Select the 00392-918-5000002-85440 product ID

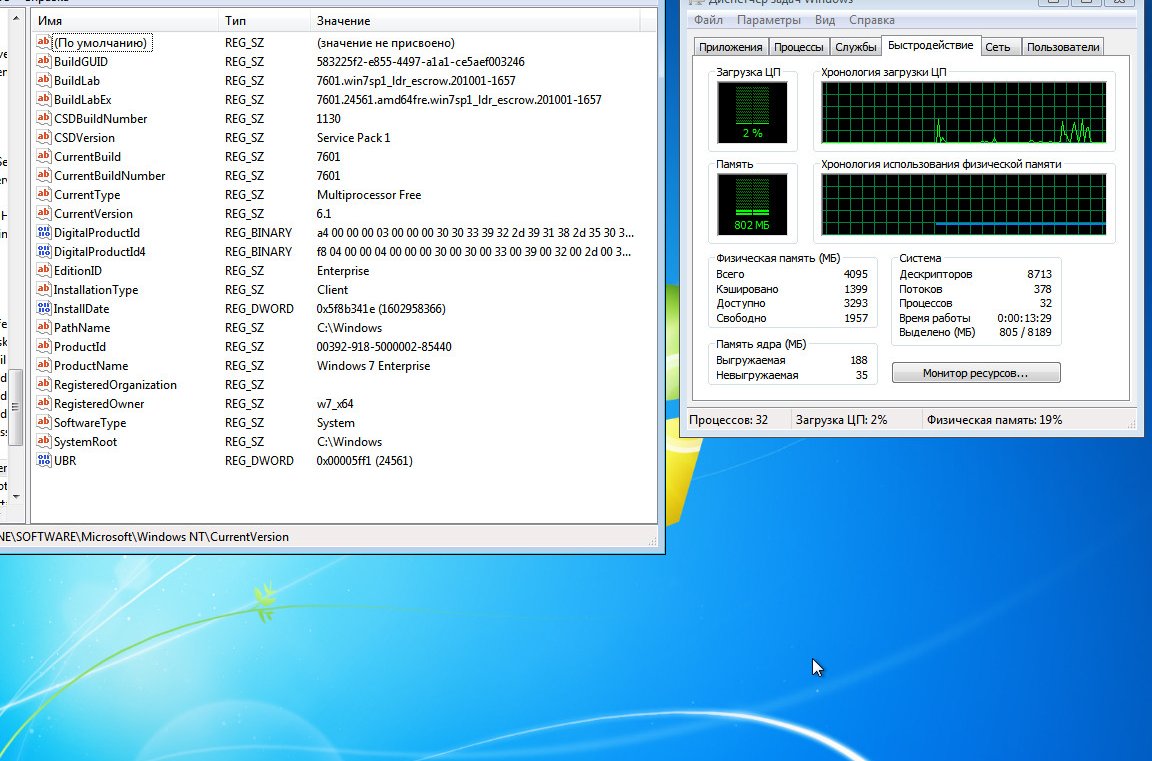pos(384,347)
